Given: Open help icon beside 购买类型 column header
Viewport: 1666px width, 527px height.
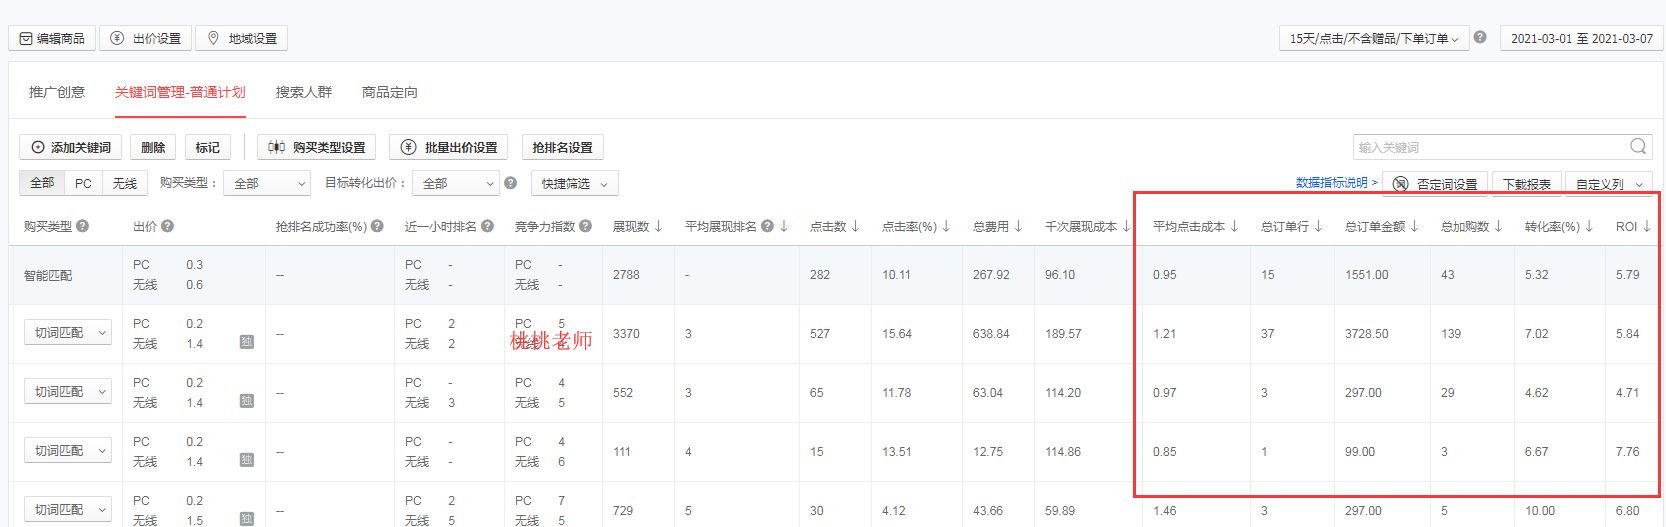Looking at the screenshot, I should coord(83,226).
